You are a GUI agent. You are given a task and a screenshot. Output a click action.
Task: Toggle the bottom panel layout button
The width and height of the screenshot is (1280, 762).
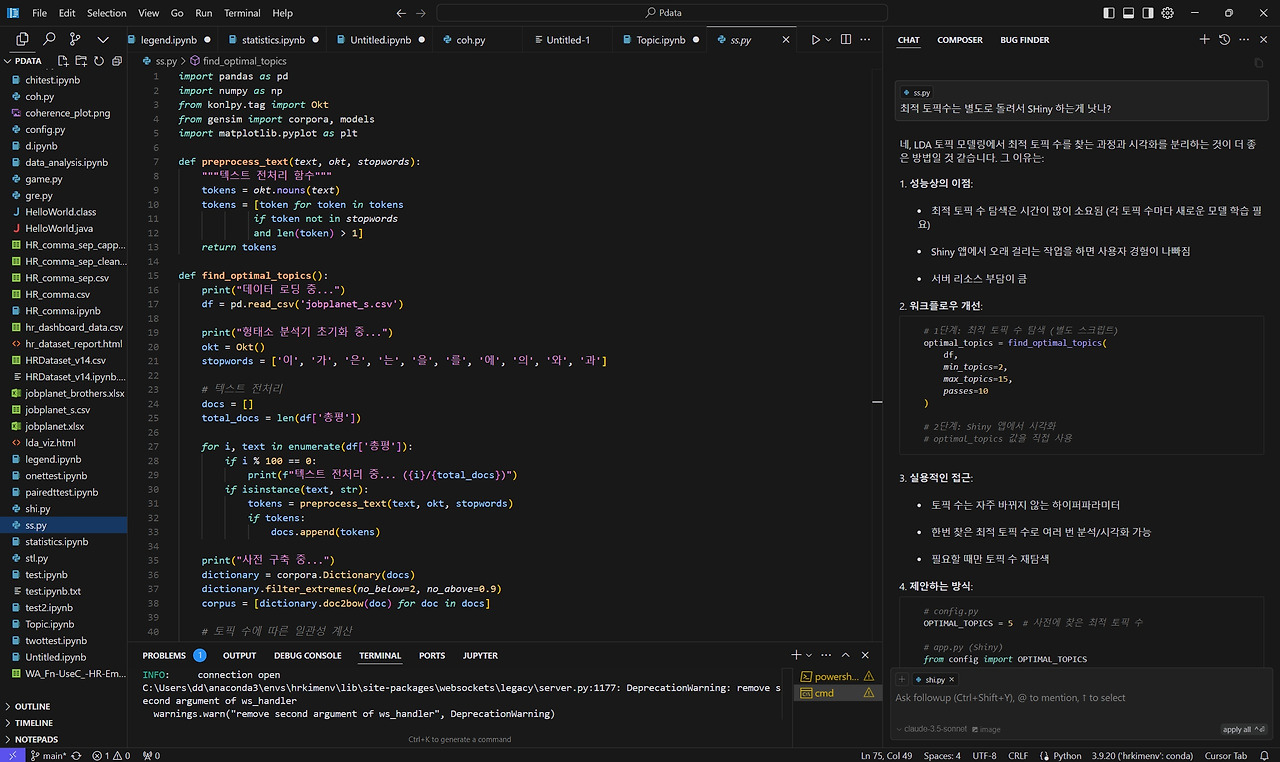click(1128, 13)
